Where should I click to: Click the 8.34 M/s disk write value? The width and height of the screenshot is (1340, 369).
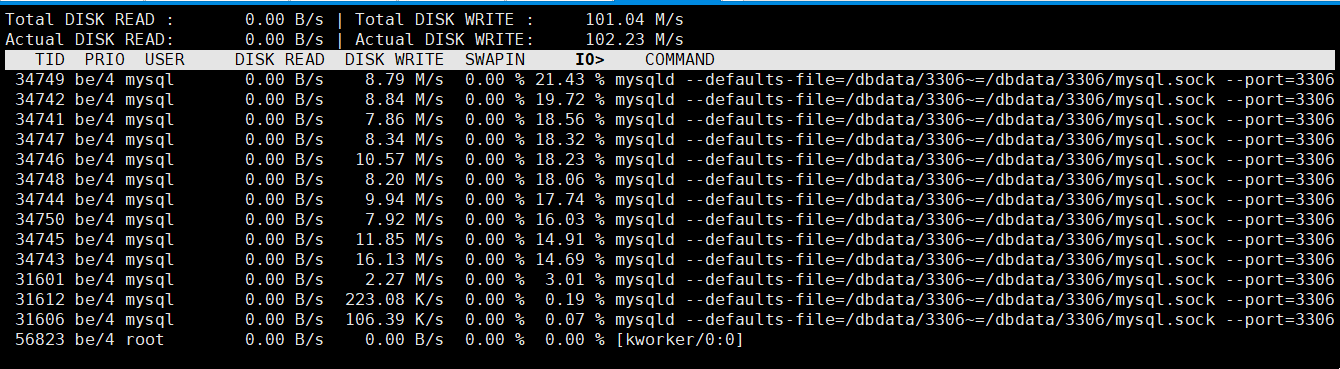click(x=405, y=140)
